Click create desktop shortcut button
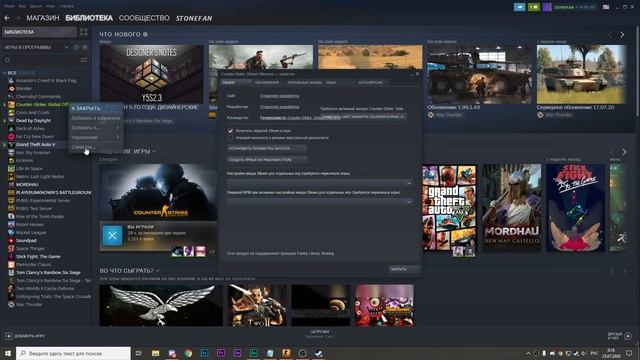Image resolution: width=640 pixels, height=360 pixels. click(x=267, y=160)
